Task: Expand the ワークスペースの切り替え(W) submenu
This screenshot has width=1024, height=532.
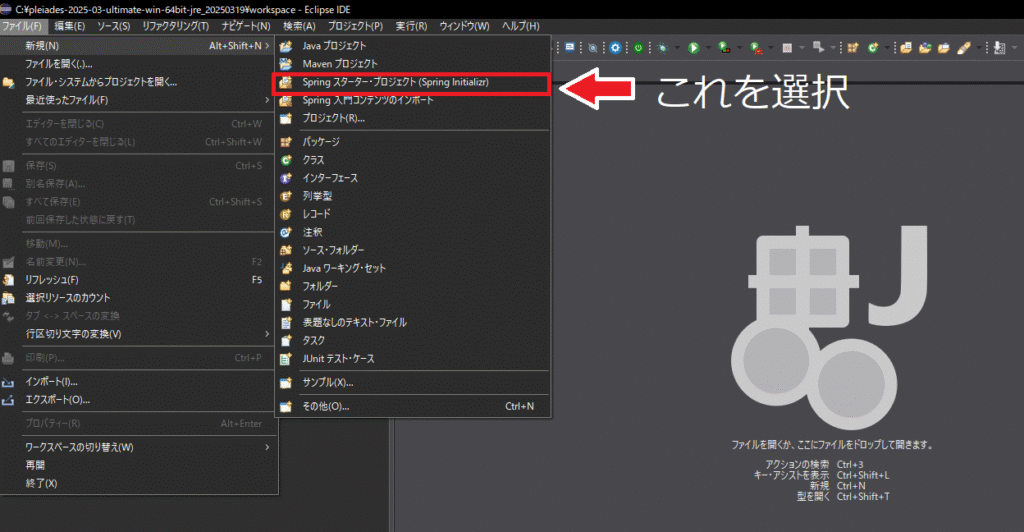Action: pos(266,447)
